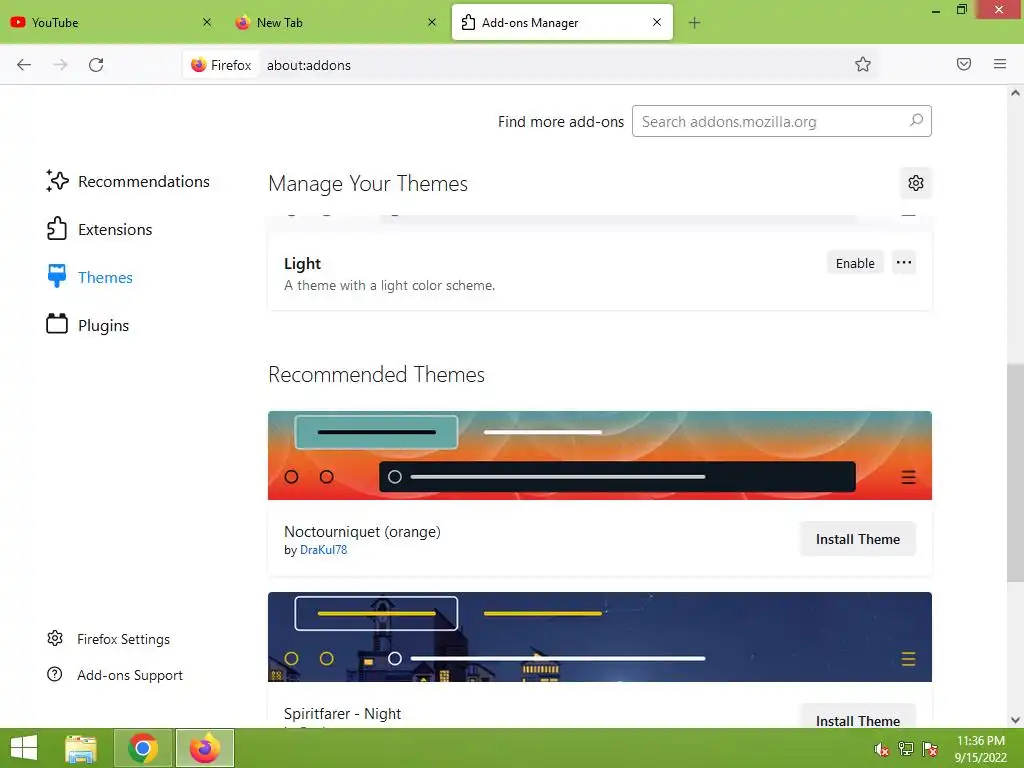Close the YouTube tab
Screen dimensions: 1024x768
(x=207, y=22)
